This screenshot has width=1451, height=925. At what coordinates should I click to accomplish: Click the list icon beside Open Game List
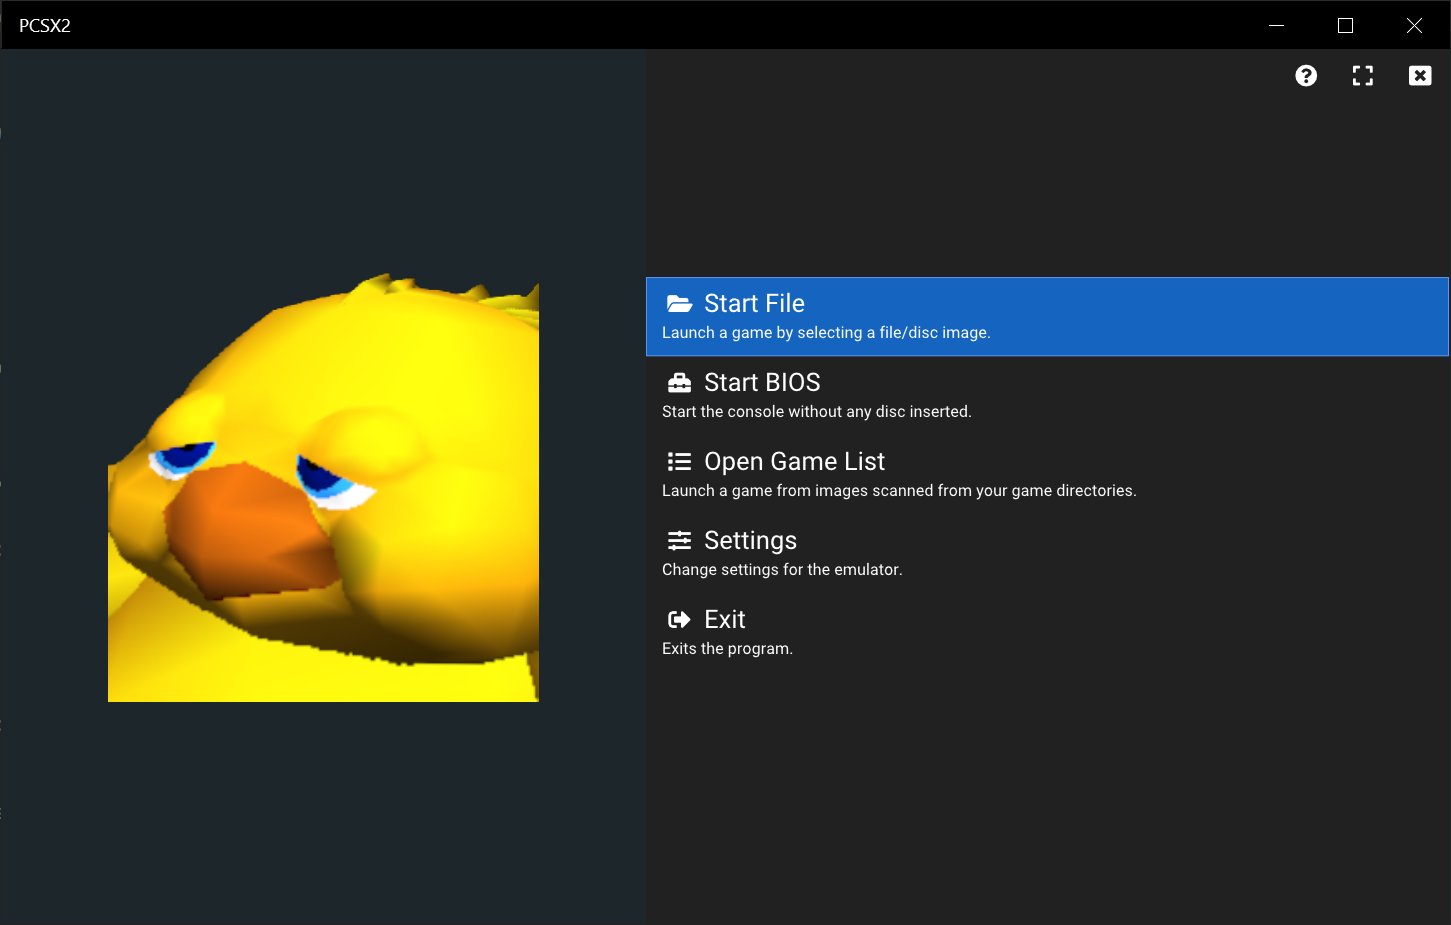680,461
